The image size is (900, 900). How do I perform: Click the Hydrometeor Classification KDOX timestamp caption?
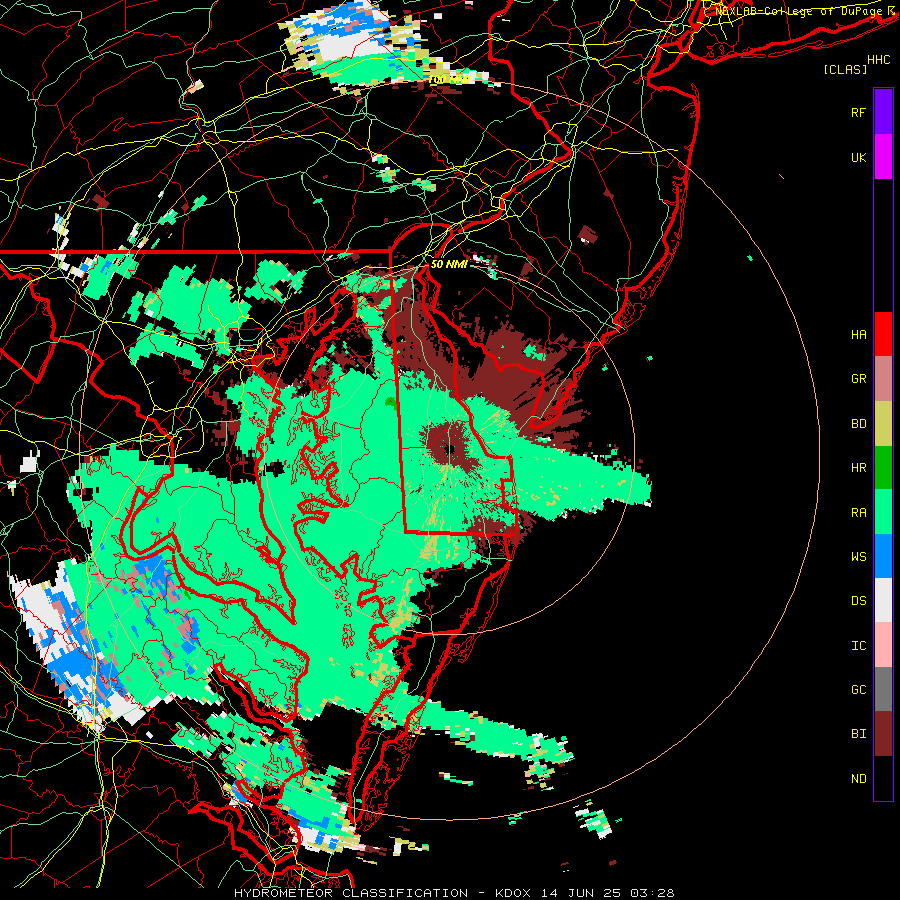pyautogui.click(x=454, y=893)
